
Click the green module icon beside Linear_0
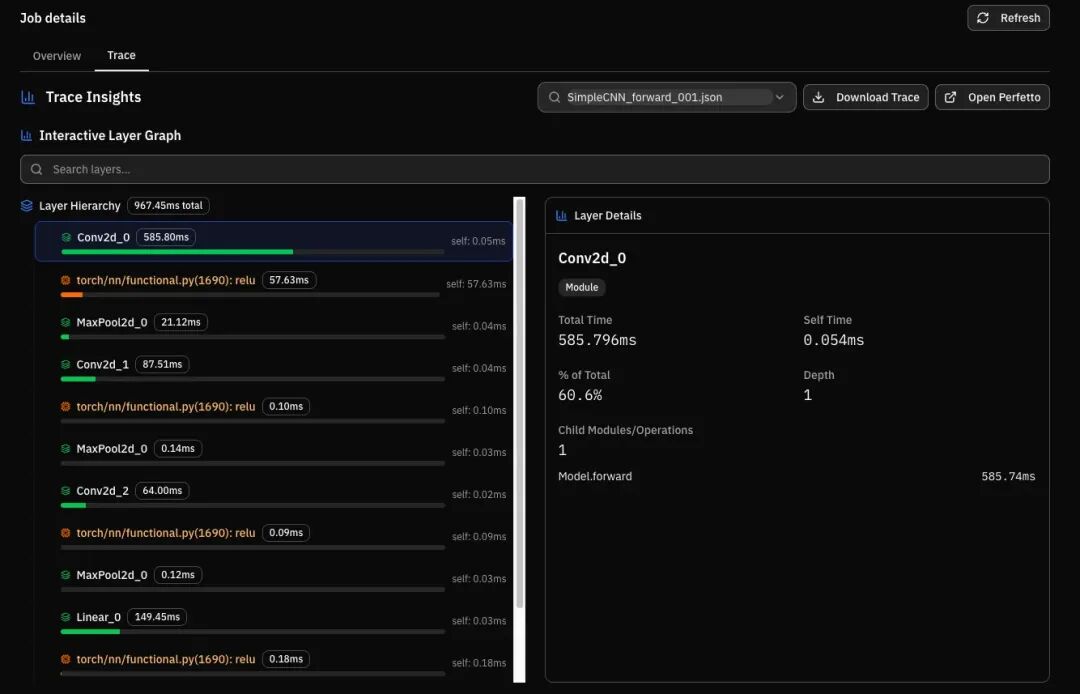(x=65, y=617)
